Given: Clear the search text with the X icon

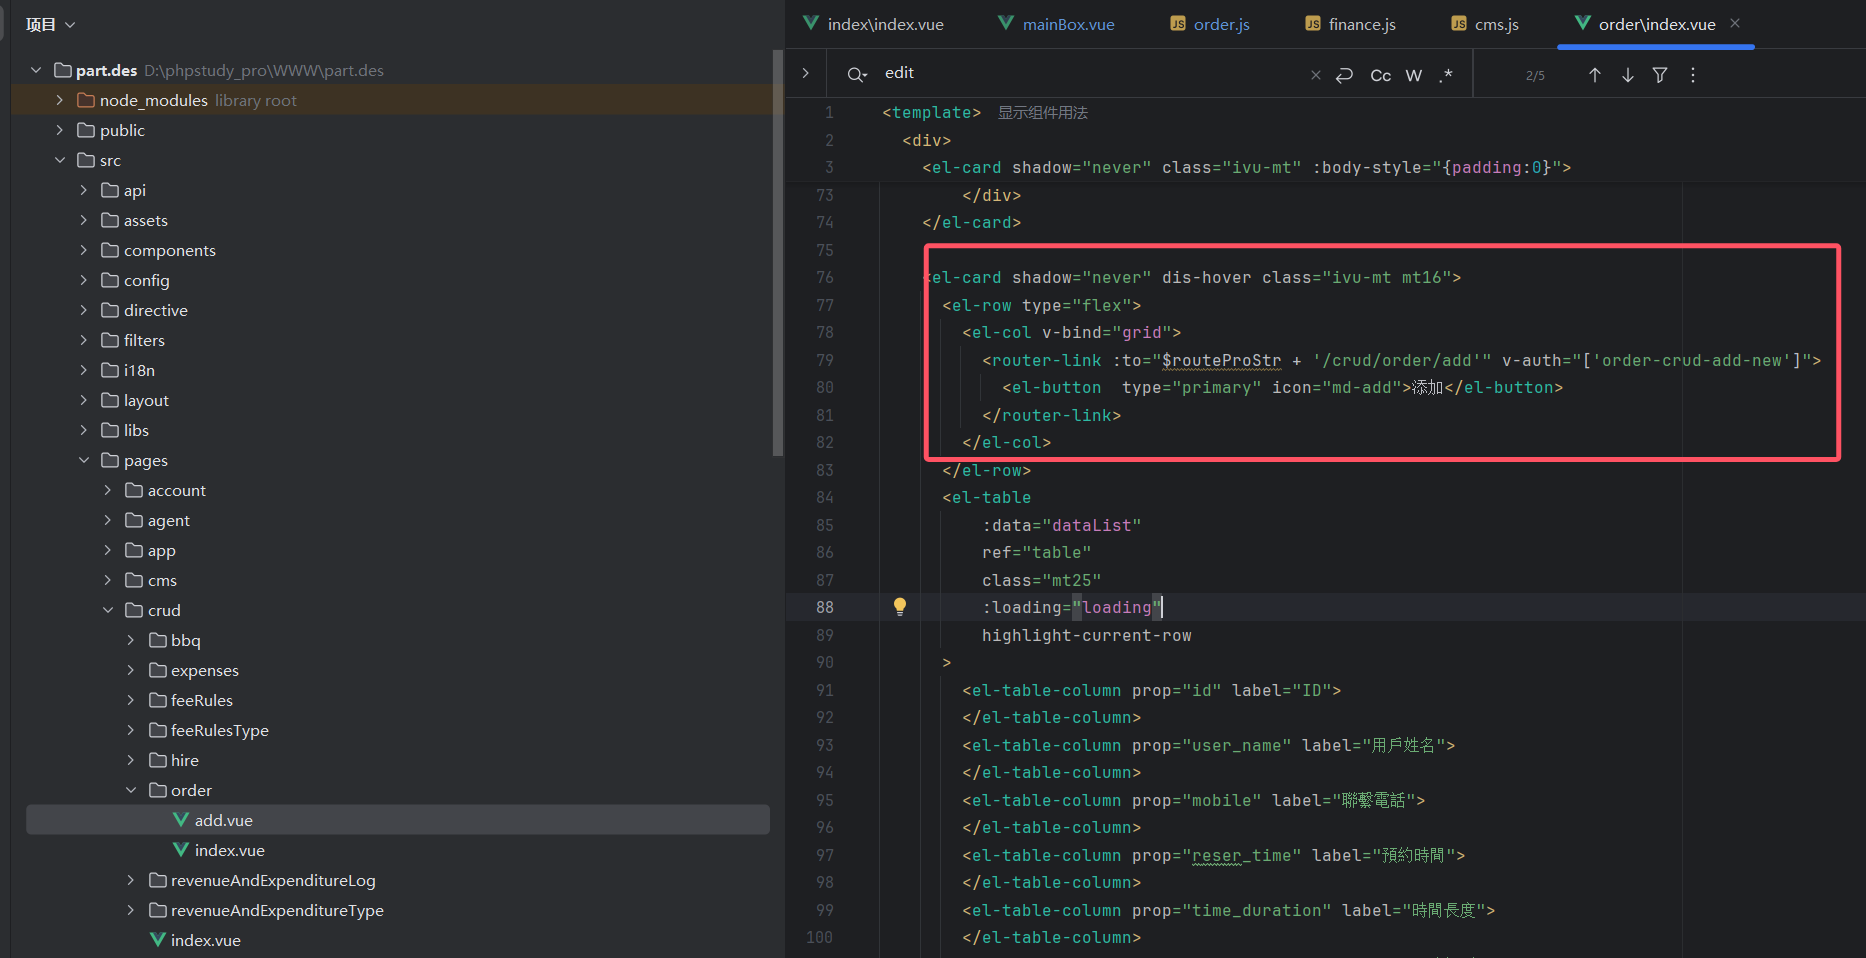Looking at the screenshot, I should (x=1316, y=75).
